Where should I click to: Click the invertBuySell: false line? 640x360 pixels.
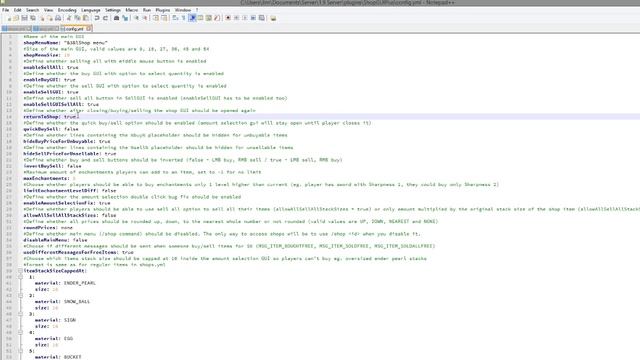pyautogui.click(x=52, y=166)
